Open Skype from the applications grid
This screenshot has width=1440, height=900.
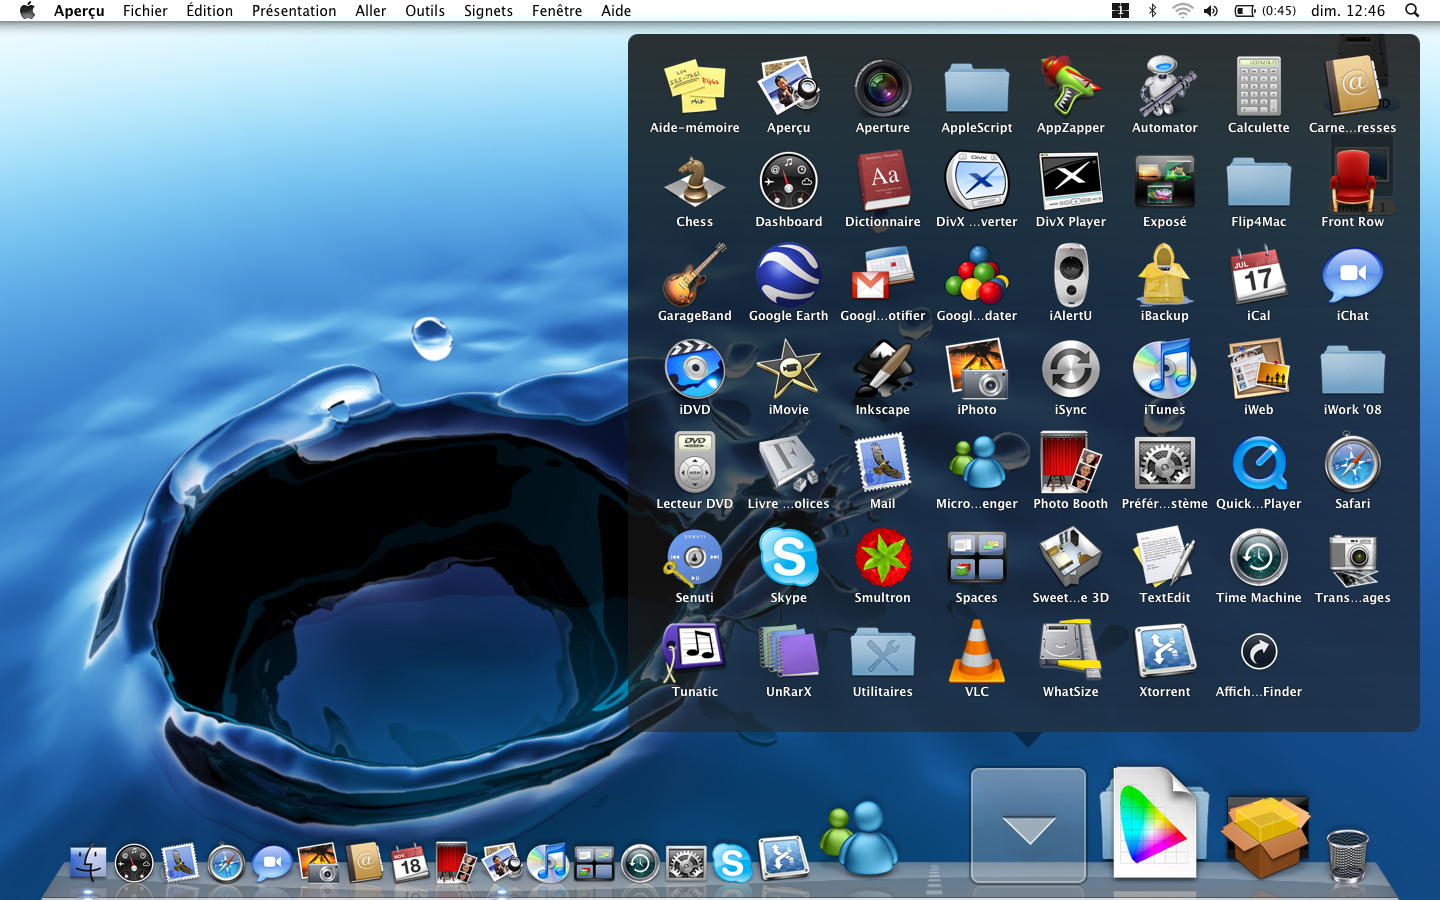tap(788, 559)
